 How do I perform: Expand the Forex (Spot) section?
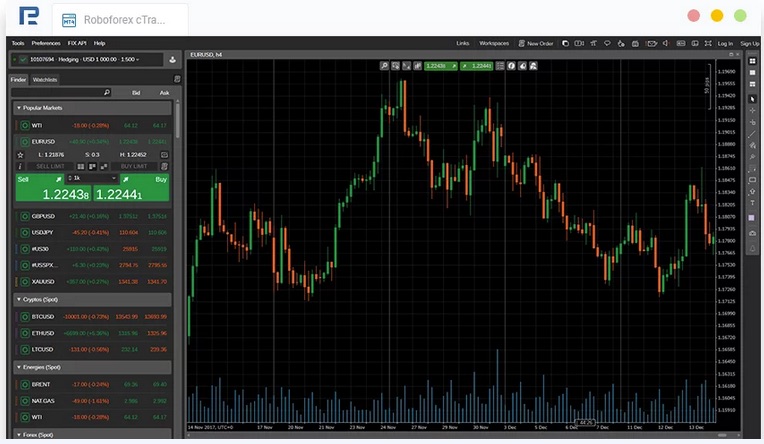92,434
